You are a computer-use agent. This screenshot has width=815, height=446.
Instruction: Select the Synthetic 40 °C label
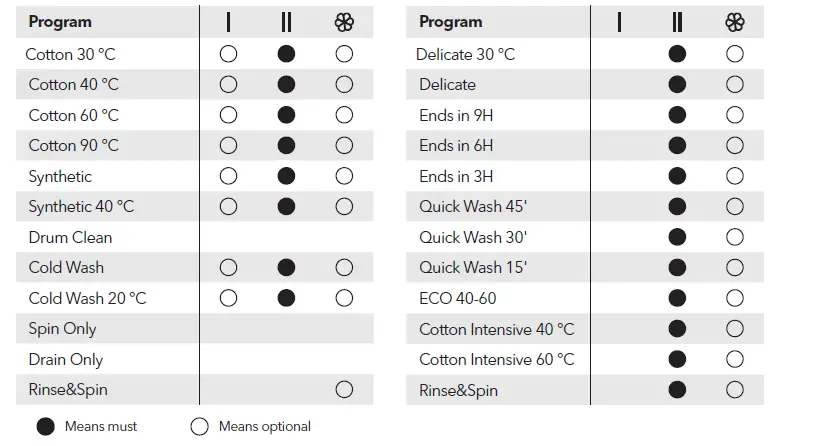[81, 206]
